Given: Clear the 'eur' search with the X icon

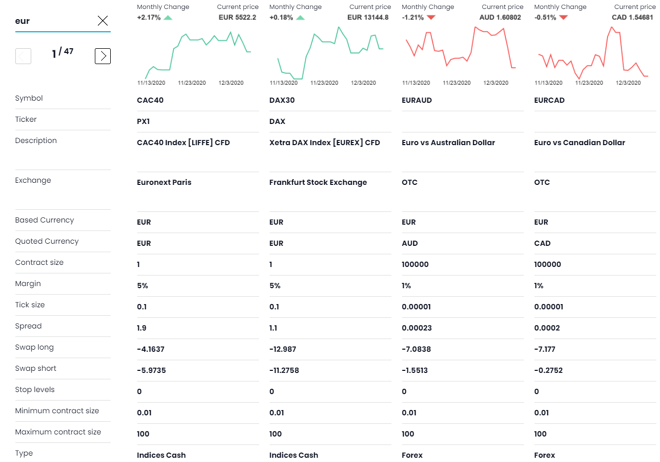Looking at the screenshot, I should pyautogui.click(x=103, y=21).
